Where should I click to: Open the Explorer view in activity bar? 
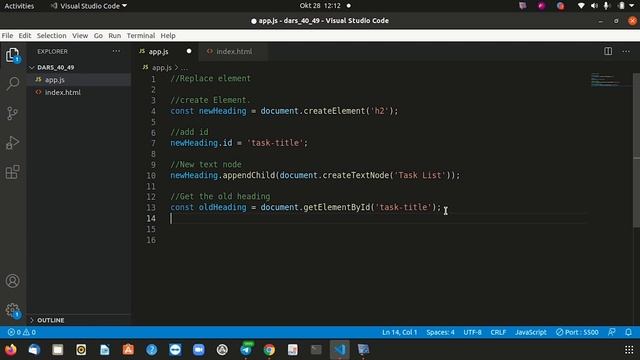click(12, 55)
